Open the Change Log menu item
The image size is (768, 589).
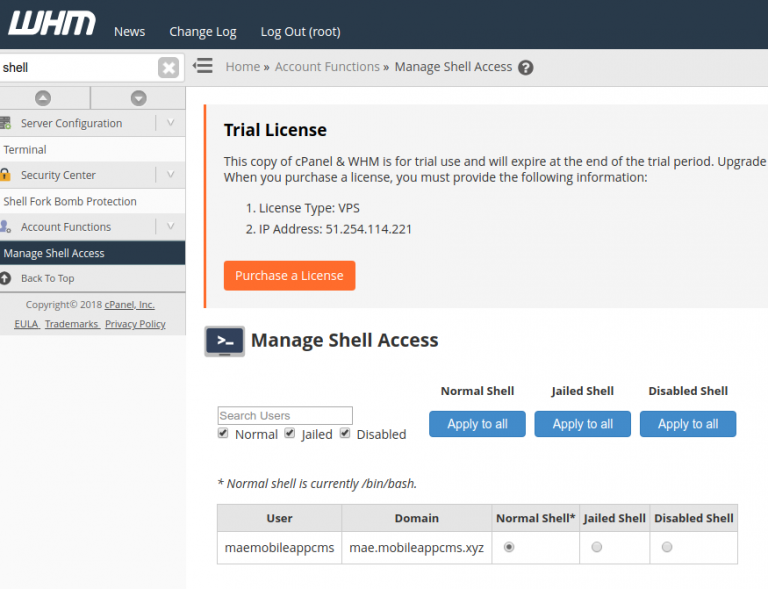pyautogui.click(x=203, y=31)
